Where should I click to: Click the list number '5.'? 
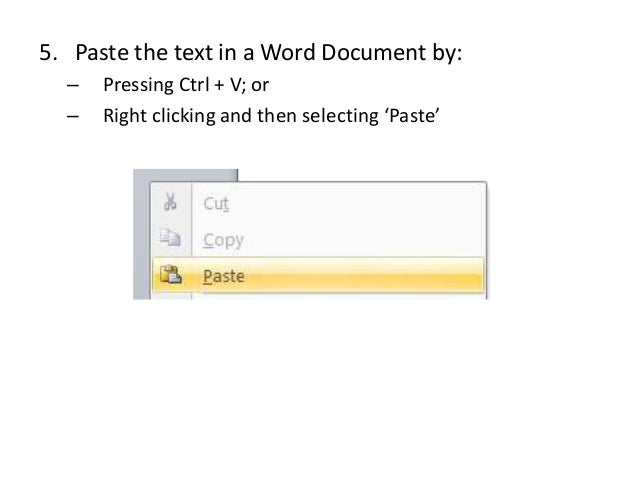[x=48, y=53]
